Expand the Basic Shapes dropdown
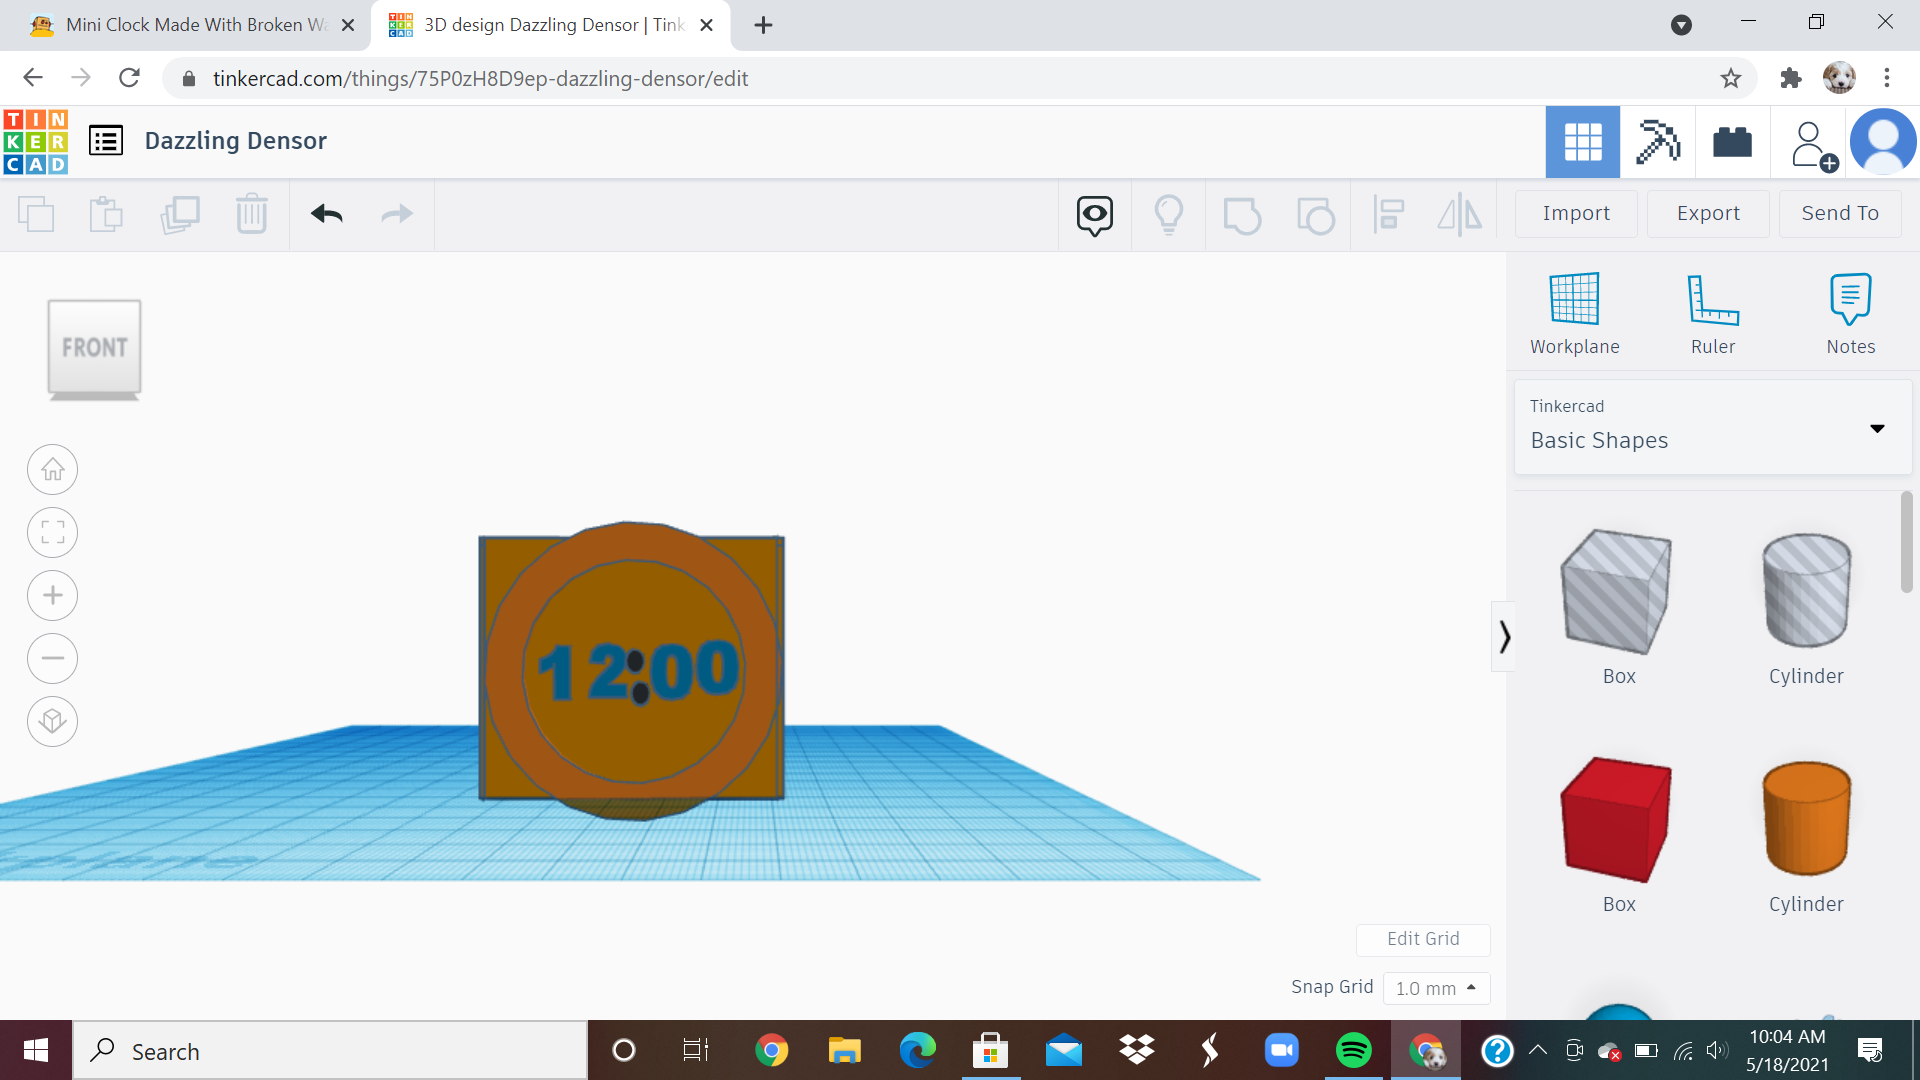The height and width of the screenshot is (1080, 1920). (1877, 428)
